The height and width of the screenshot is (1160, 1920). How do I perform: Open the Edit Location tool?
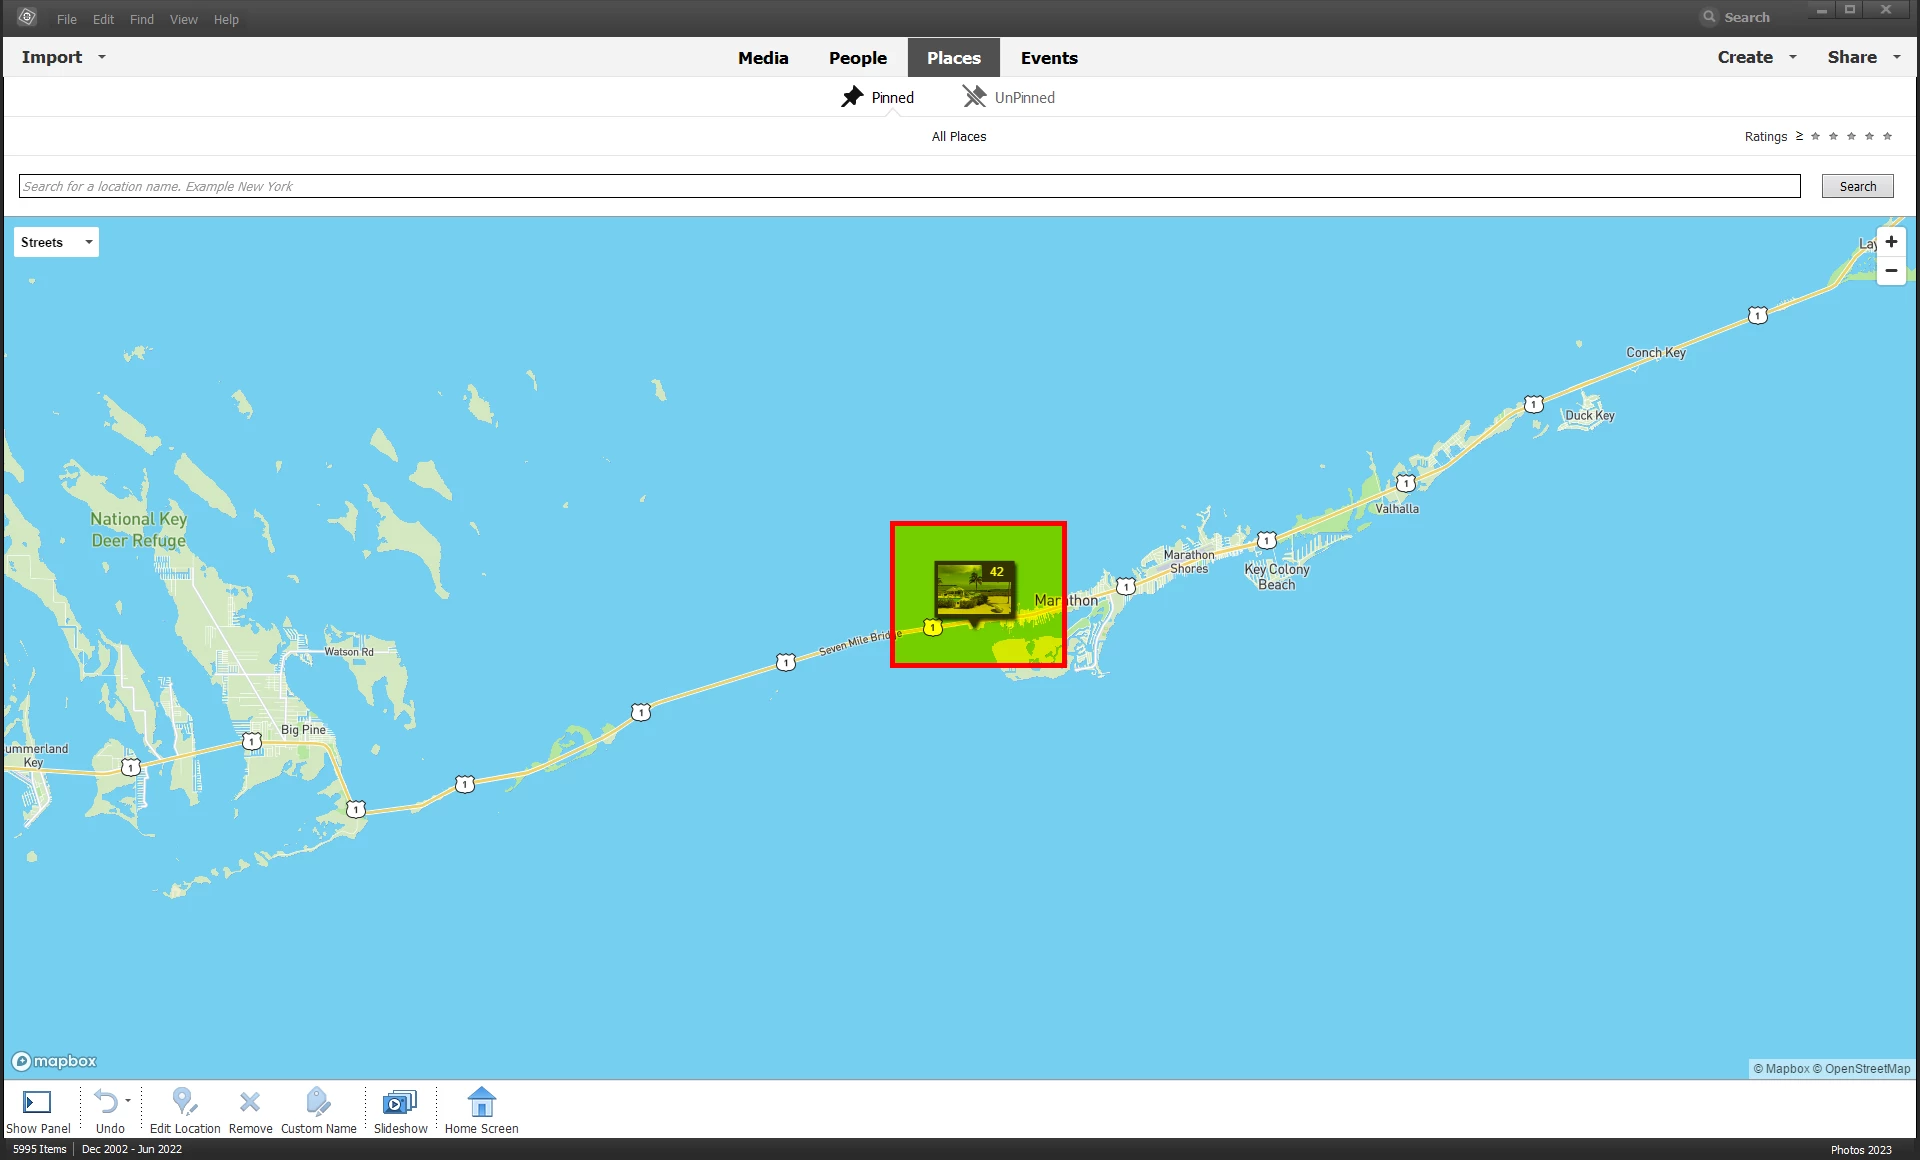(x=183, y=1102)
